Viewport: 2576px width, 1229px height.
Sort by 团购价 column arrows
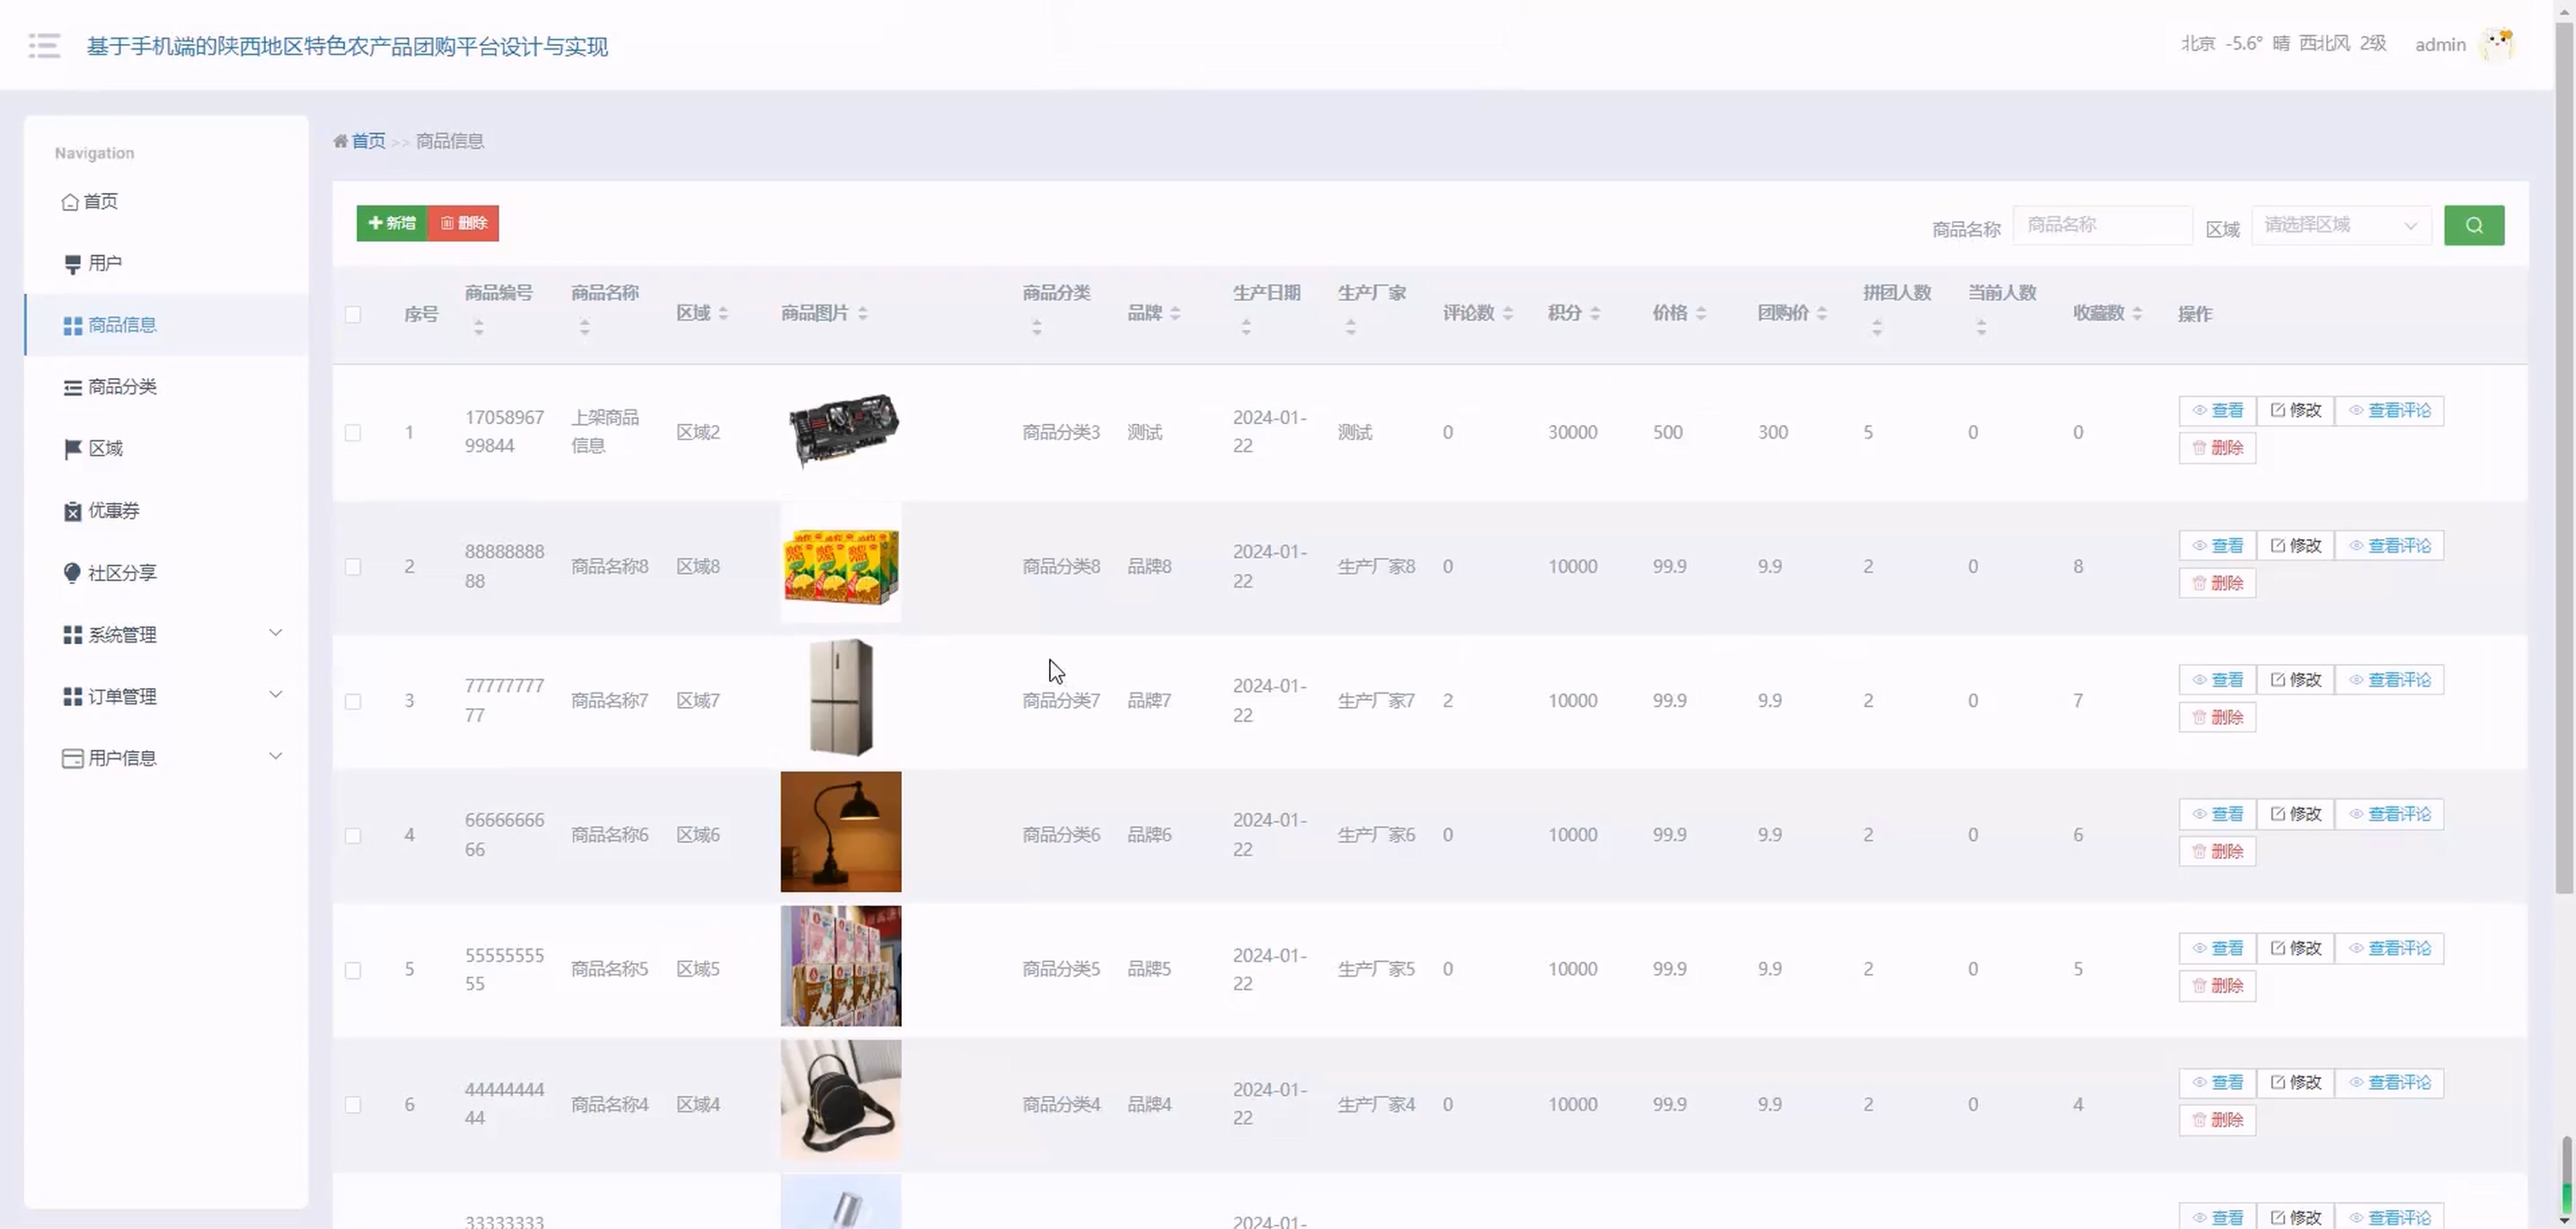[x=1822, y=313]
